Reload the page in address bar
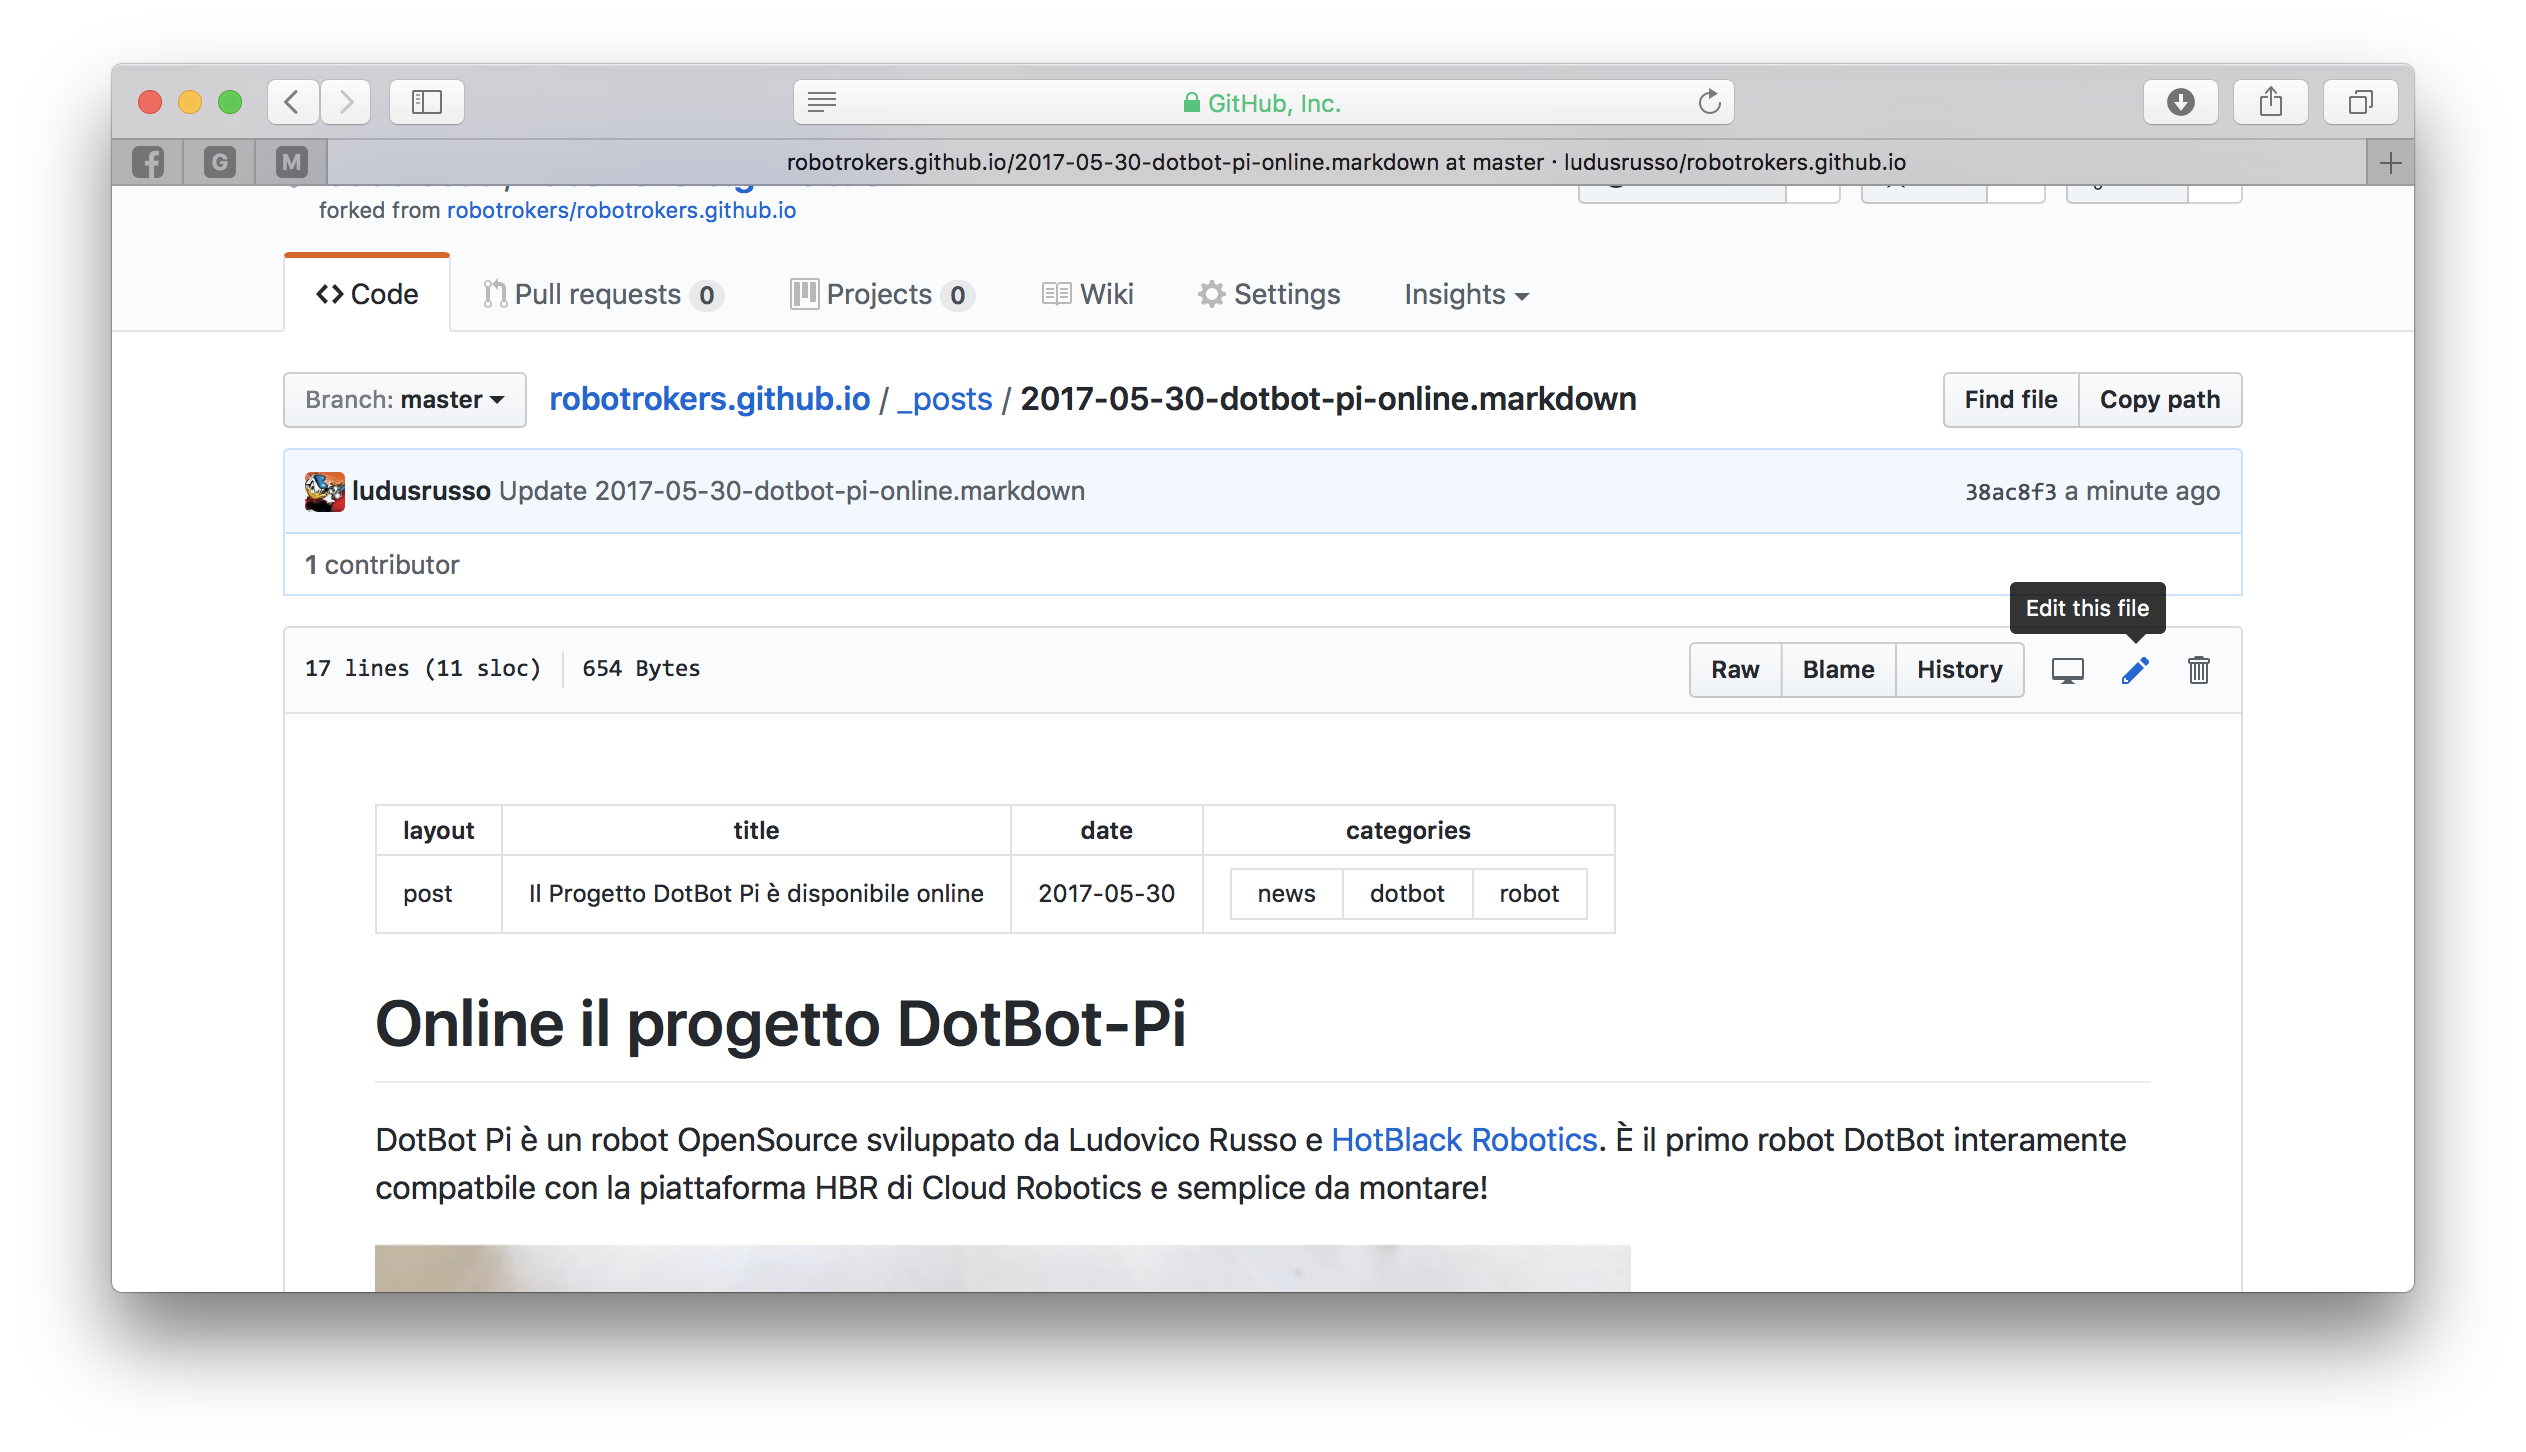 (1709, 102)
